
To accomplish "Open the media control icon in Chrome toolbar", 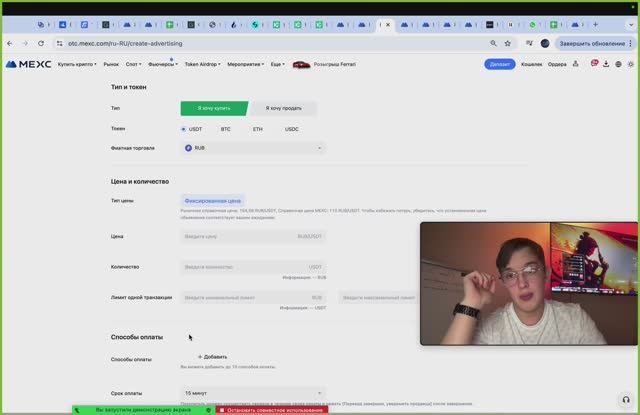I will (529, 43).
